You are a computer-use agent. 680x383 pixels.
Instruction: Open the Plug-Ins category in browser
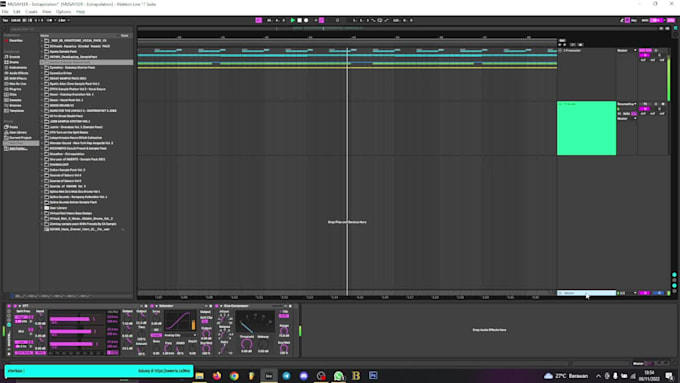tap(15, 89)
